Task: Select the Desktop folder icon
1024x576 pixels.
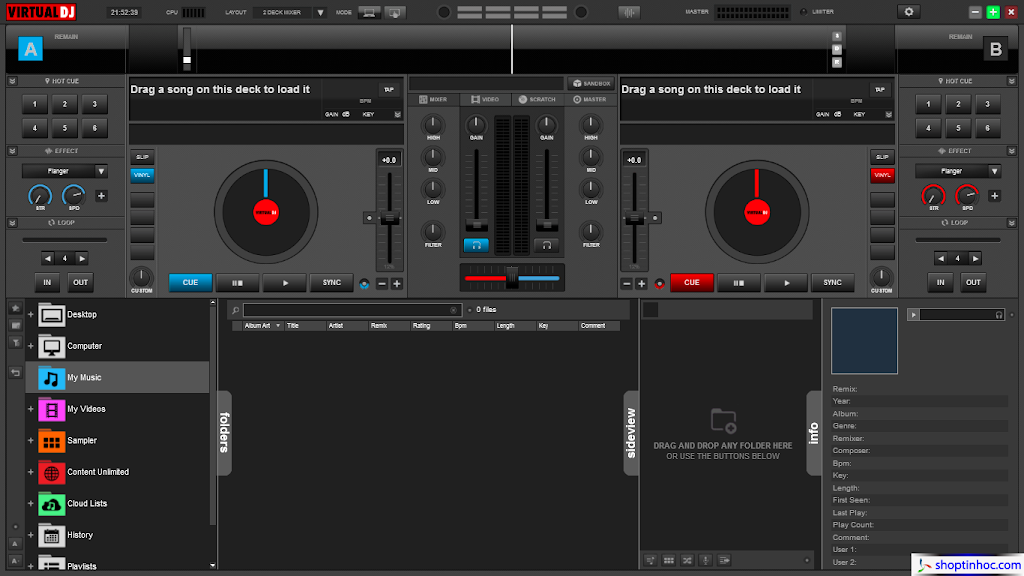Action: pyautogui.click(x=52, y=315)
